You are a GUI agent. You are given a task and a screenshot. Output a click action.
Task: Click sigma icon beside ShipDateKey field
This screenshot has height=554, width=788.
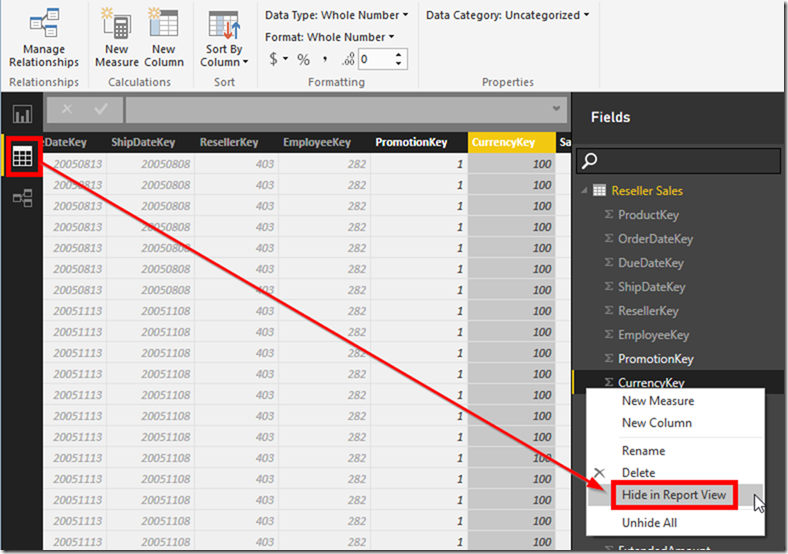pos(609,287)
